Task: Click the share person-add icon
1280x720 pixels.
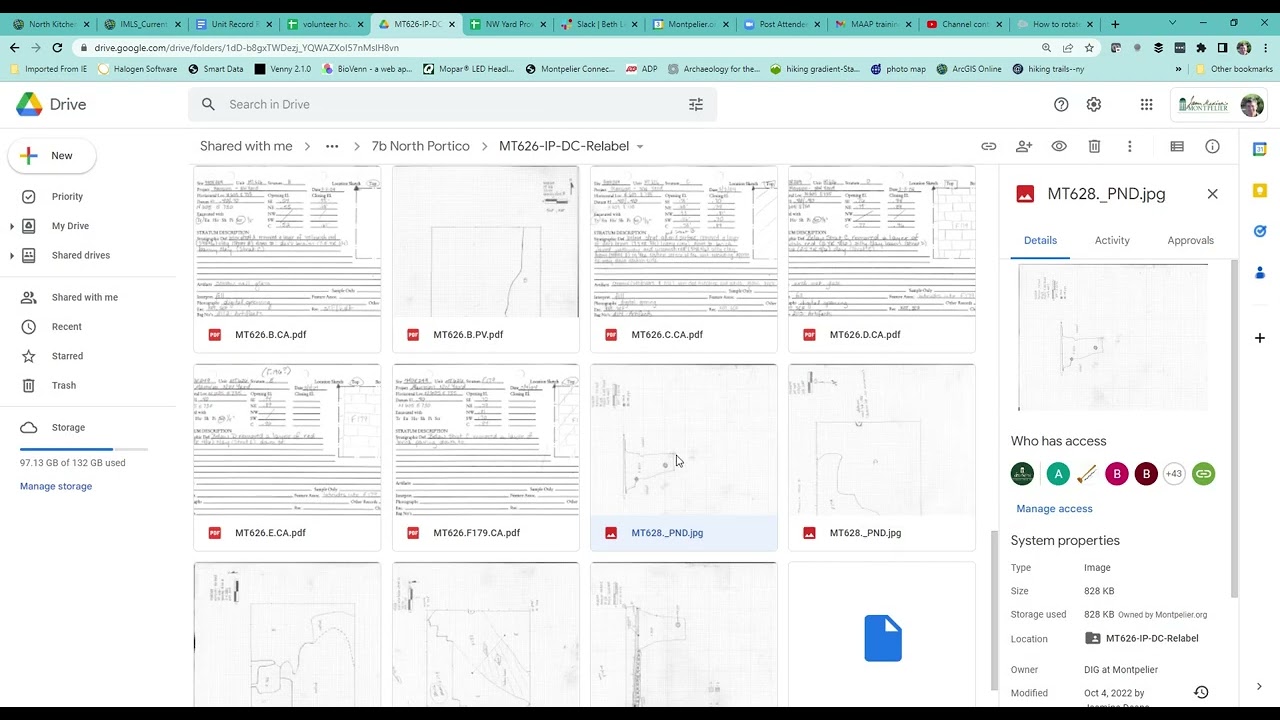Action: [x=1024, y=146]
